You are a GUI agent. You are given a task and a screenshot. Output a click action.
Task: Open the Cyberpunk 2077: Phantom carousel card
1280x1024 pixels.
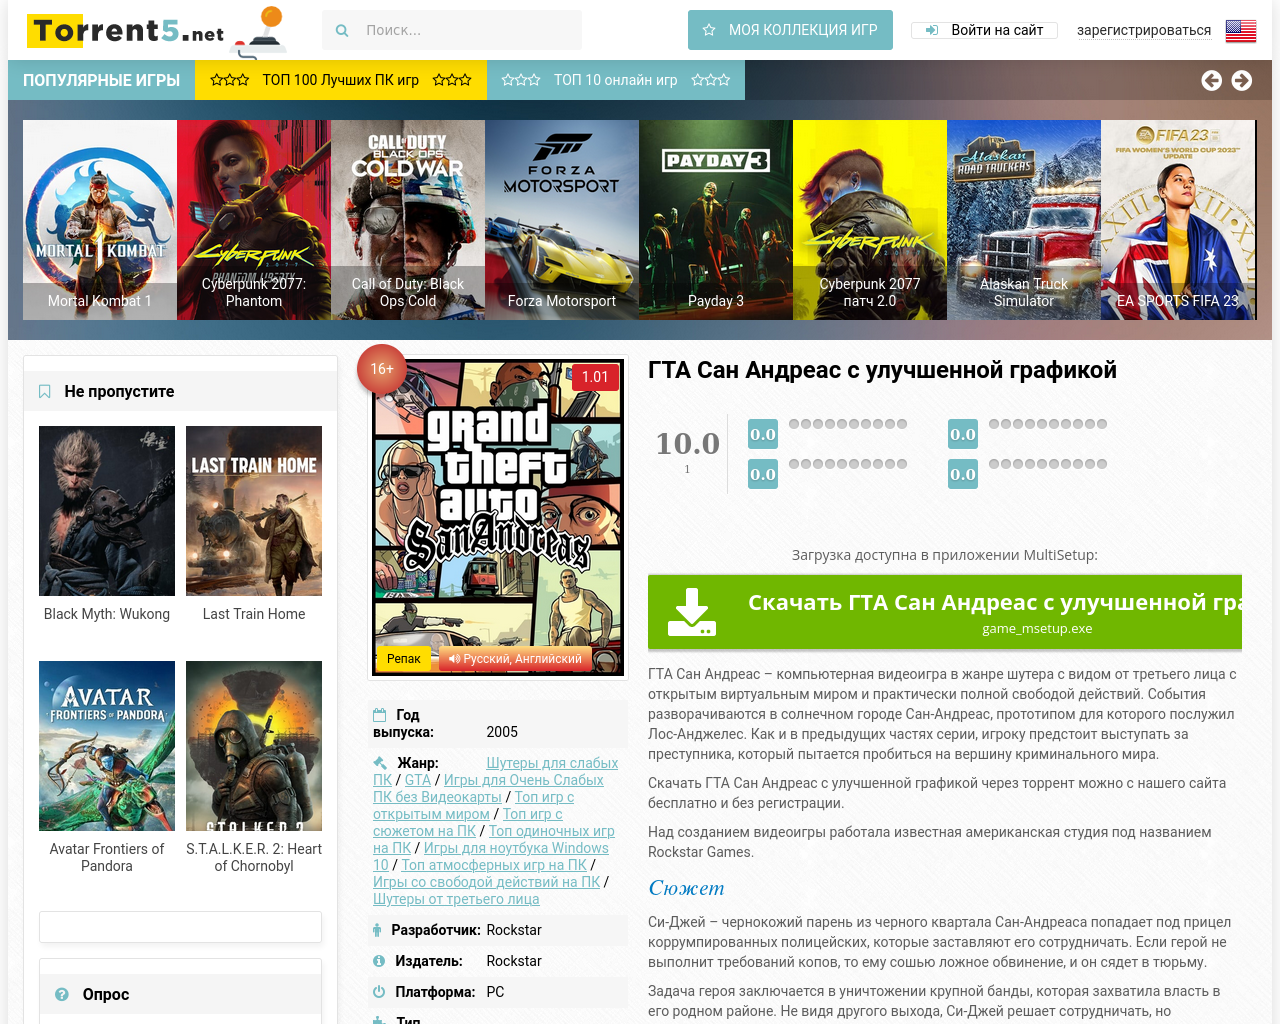click(x=254, y=220)
